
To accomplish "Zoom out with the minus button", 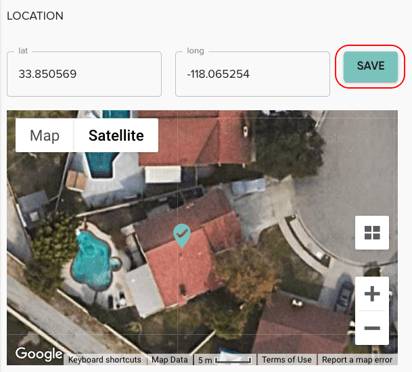I will click(372, 328).
